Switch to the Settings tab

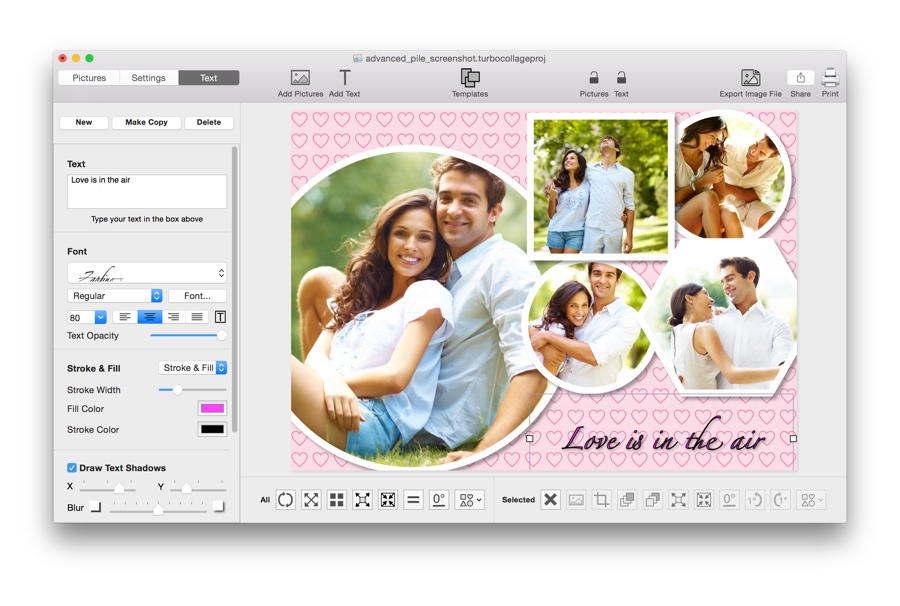[x=148, y=78]
